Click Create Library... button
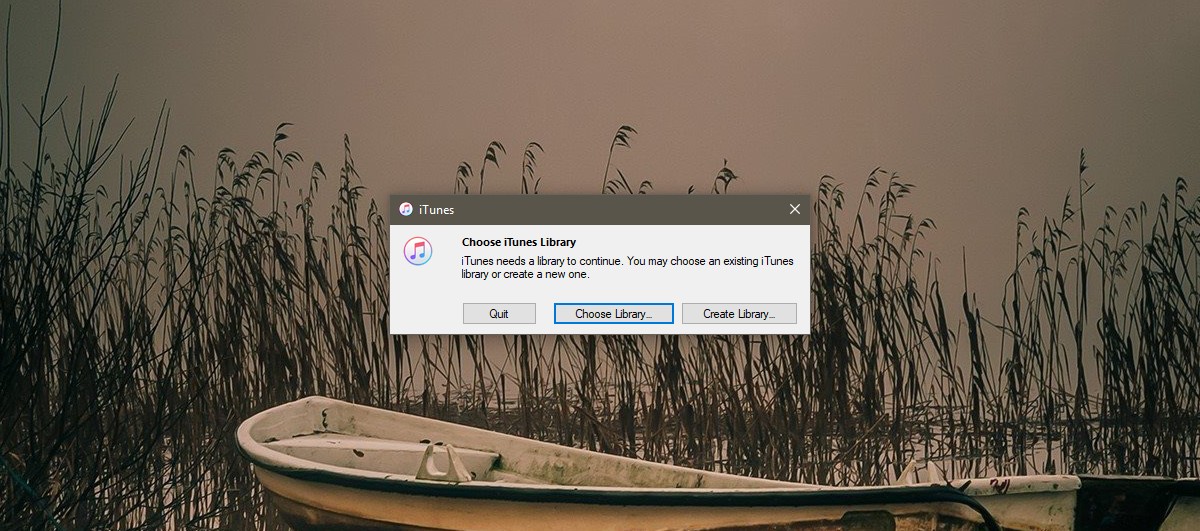Viewport: 1200px width, 531px height. tap(739, 314)
